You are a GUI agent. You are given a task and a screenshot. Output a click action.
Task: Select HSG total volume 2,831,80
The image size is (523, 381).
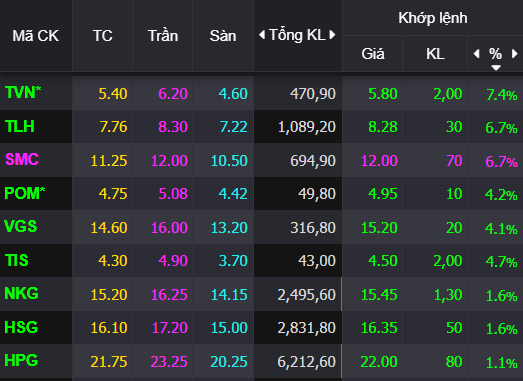(307, 328)
